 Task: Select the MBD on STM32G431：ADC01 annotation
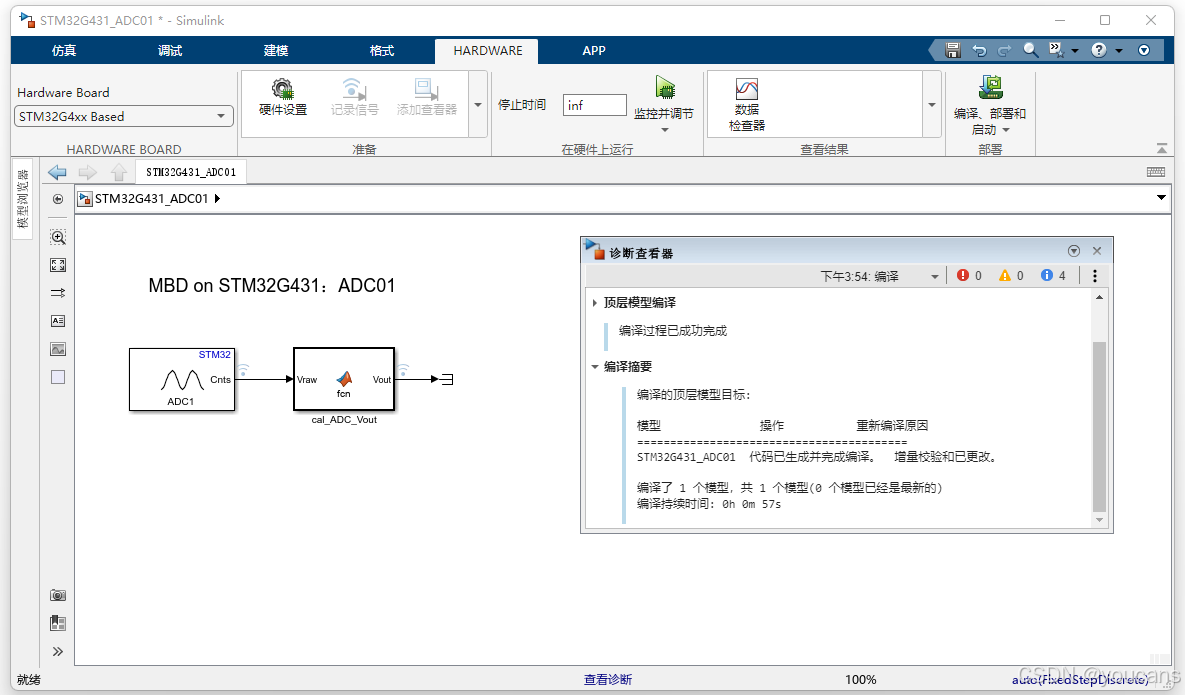point(271,286)
